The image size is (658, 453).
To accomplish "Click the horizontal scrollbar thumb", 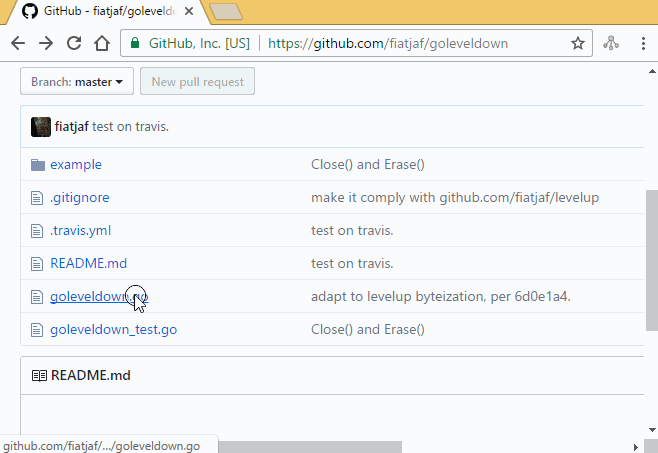I will tap(310, 447).
